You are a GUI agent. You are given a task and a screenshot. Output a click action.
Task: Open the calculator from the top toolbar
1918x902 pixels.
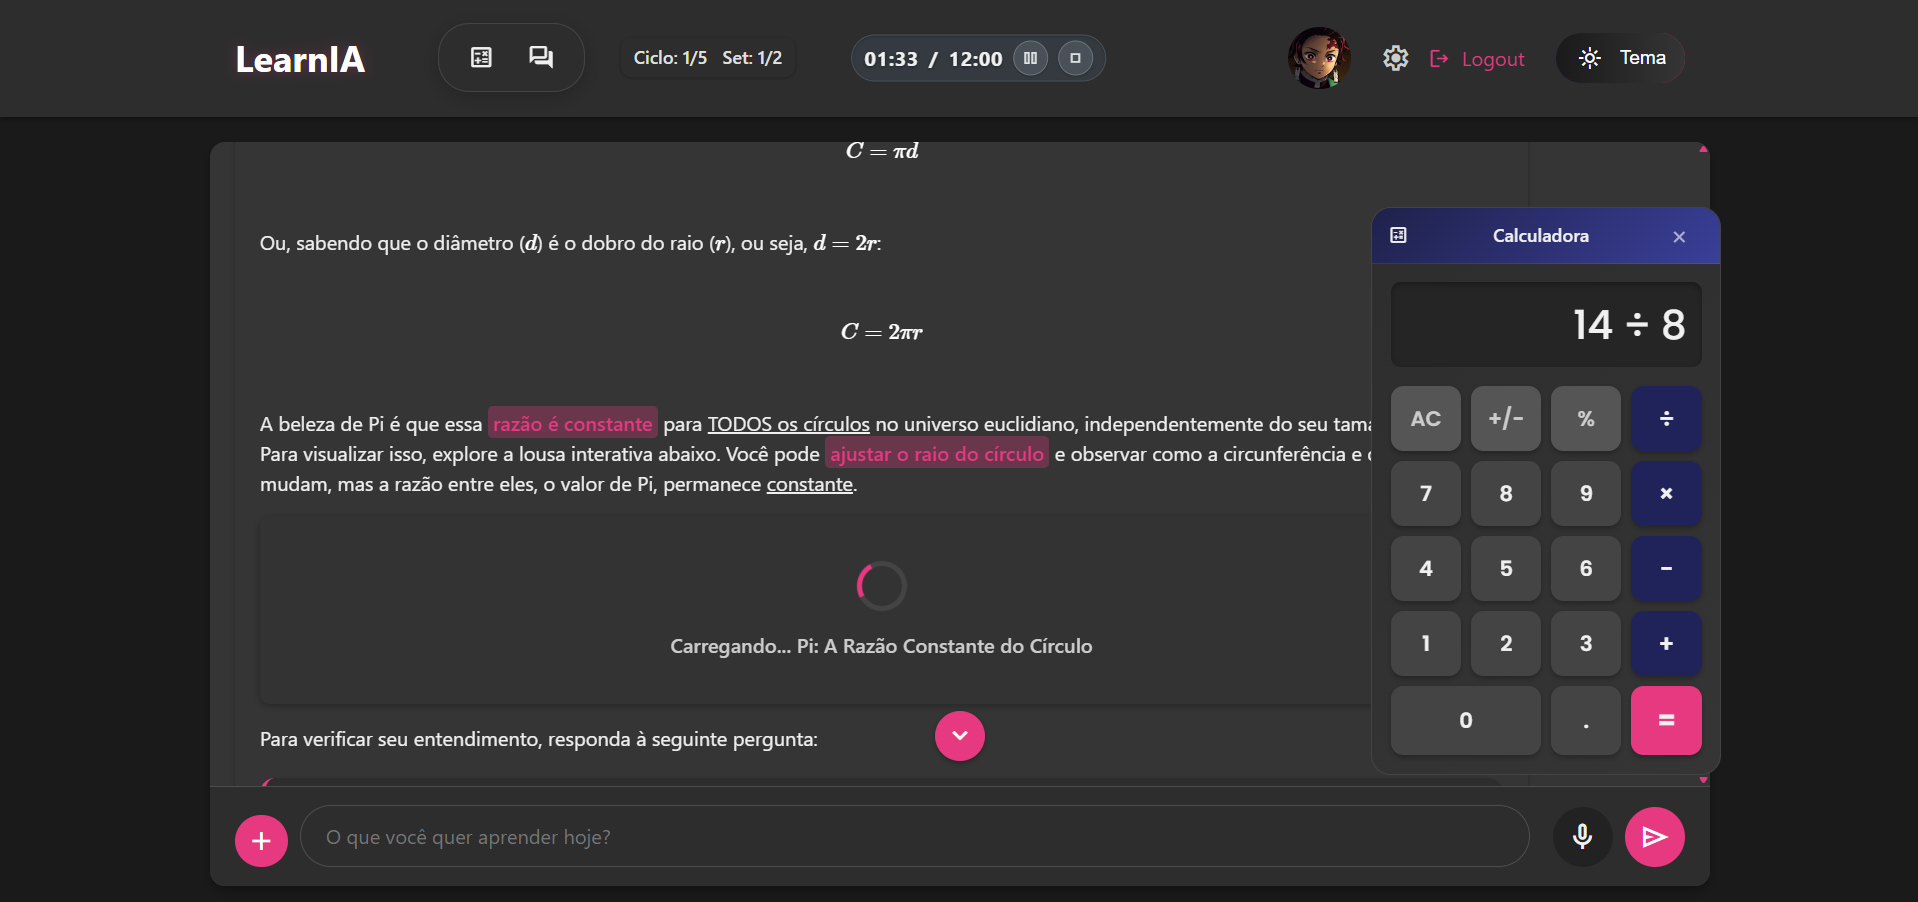[481, 58]
